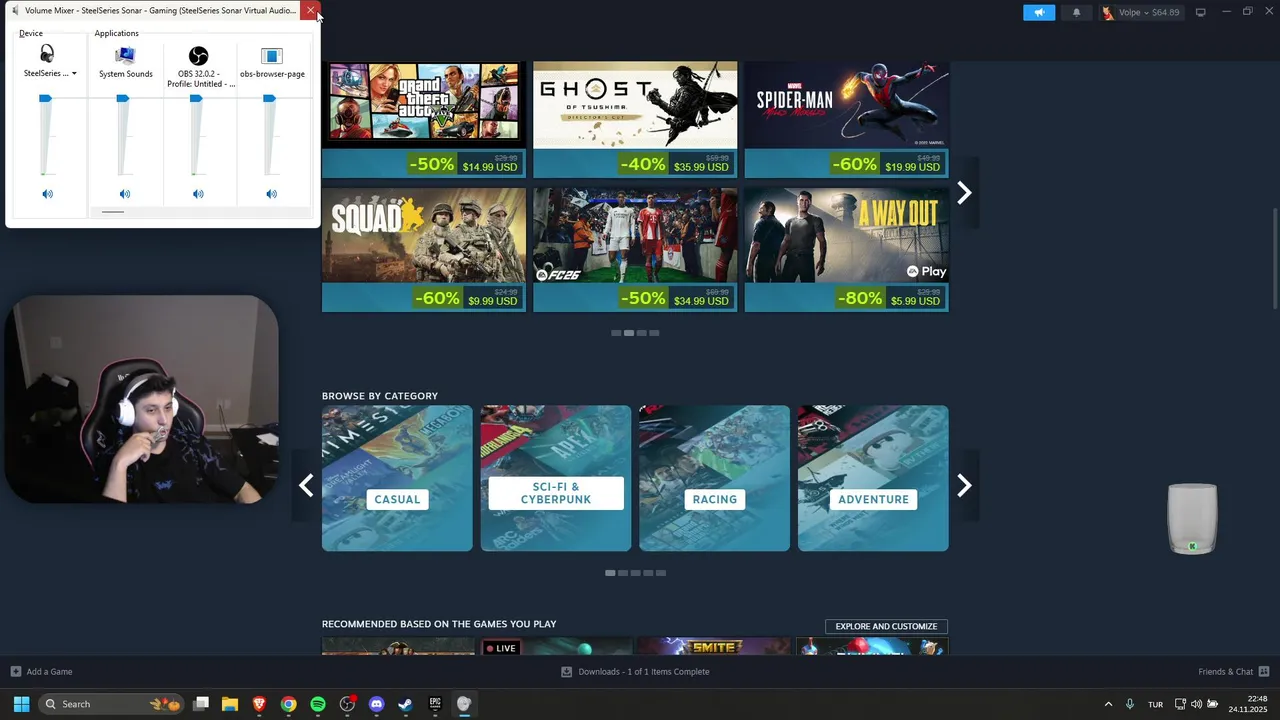Open Steam from taskbar

[x=405, y=704]
